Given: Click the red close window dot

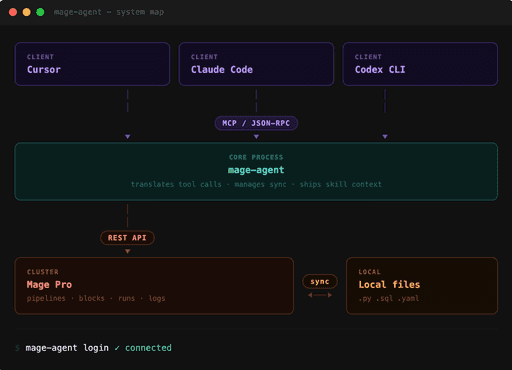Looking at the screenshot, I should 13,12.
